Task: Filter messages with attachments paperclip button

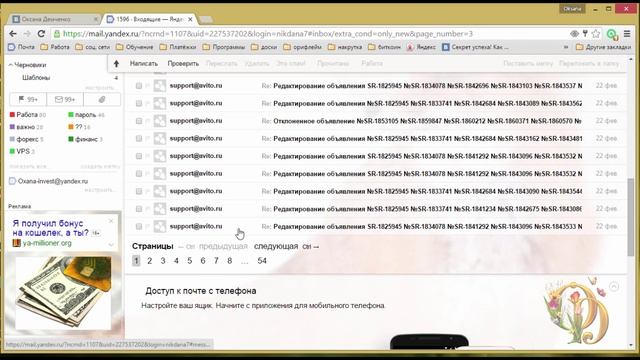Action: [102, 99]
